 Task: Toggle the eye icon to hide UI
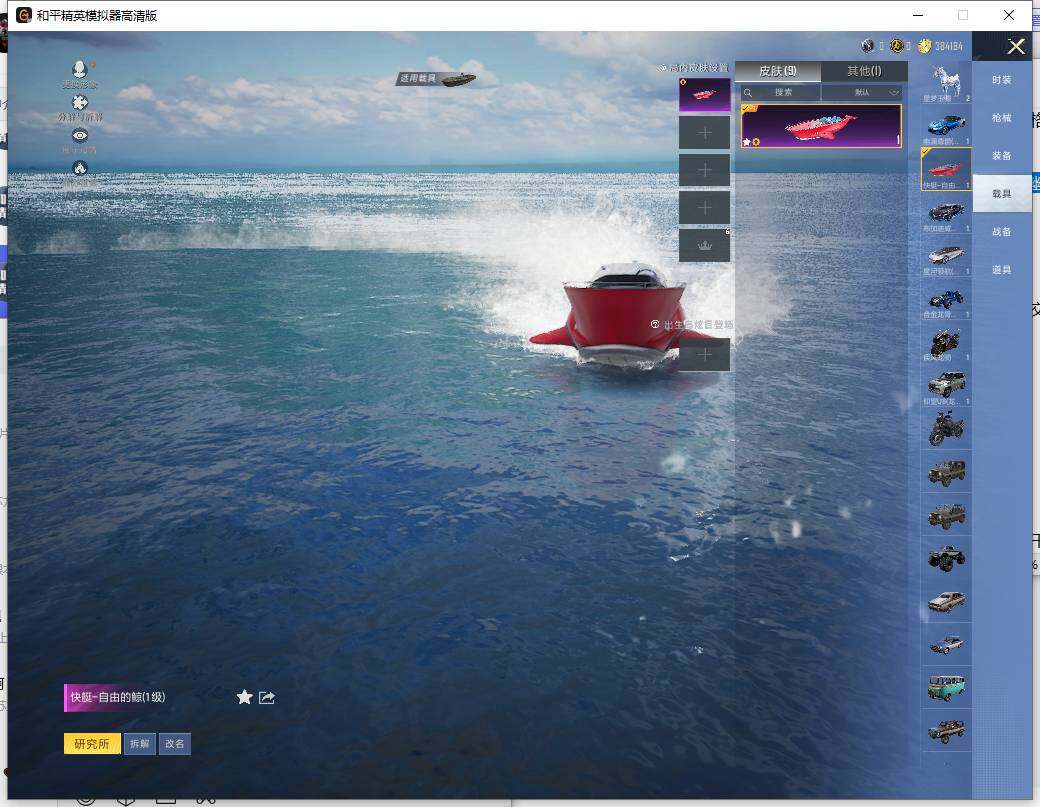coord(80,135)
